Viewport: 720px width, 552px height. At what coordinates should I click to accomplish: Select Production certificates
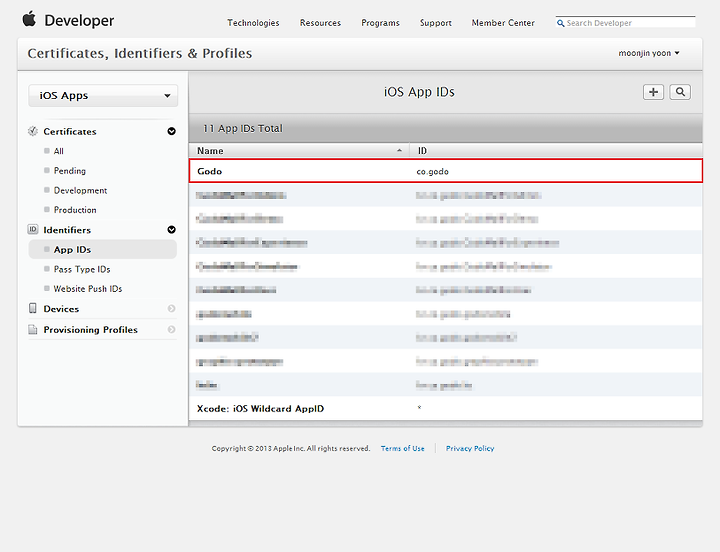tap(75, 210)
